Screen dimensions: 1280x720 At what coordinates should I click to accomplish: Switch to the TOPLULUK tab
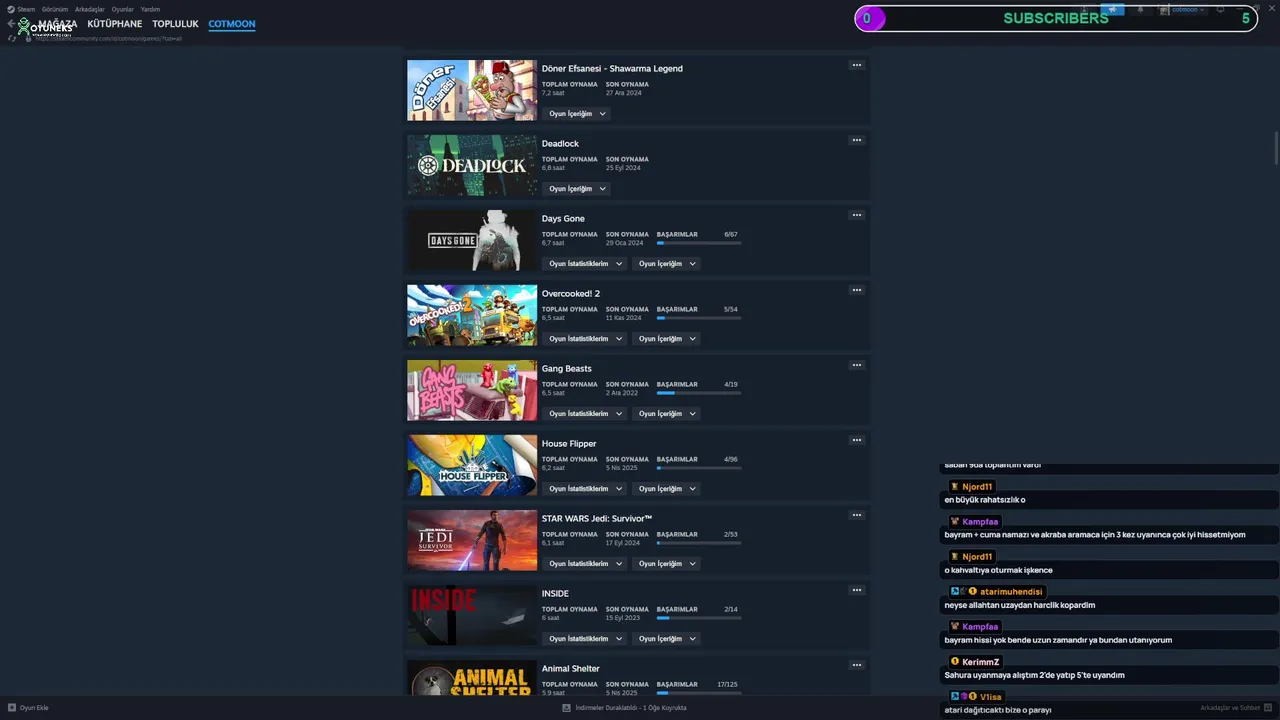tap(175, 24)
